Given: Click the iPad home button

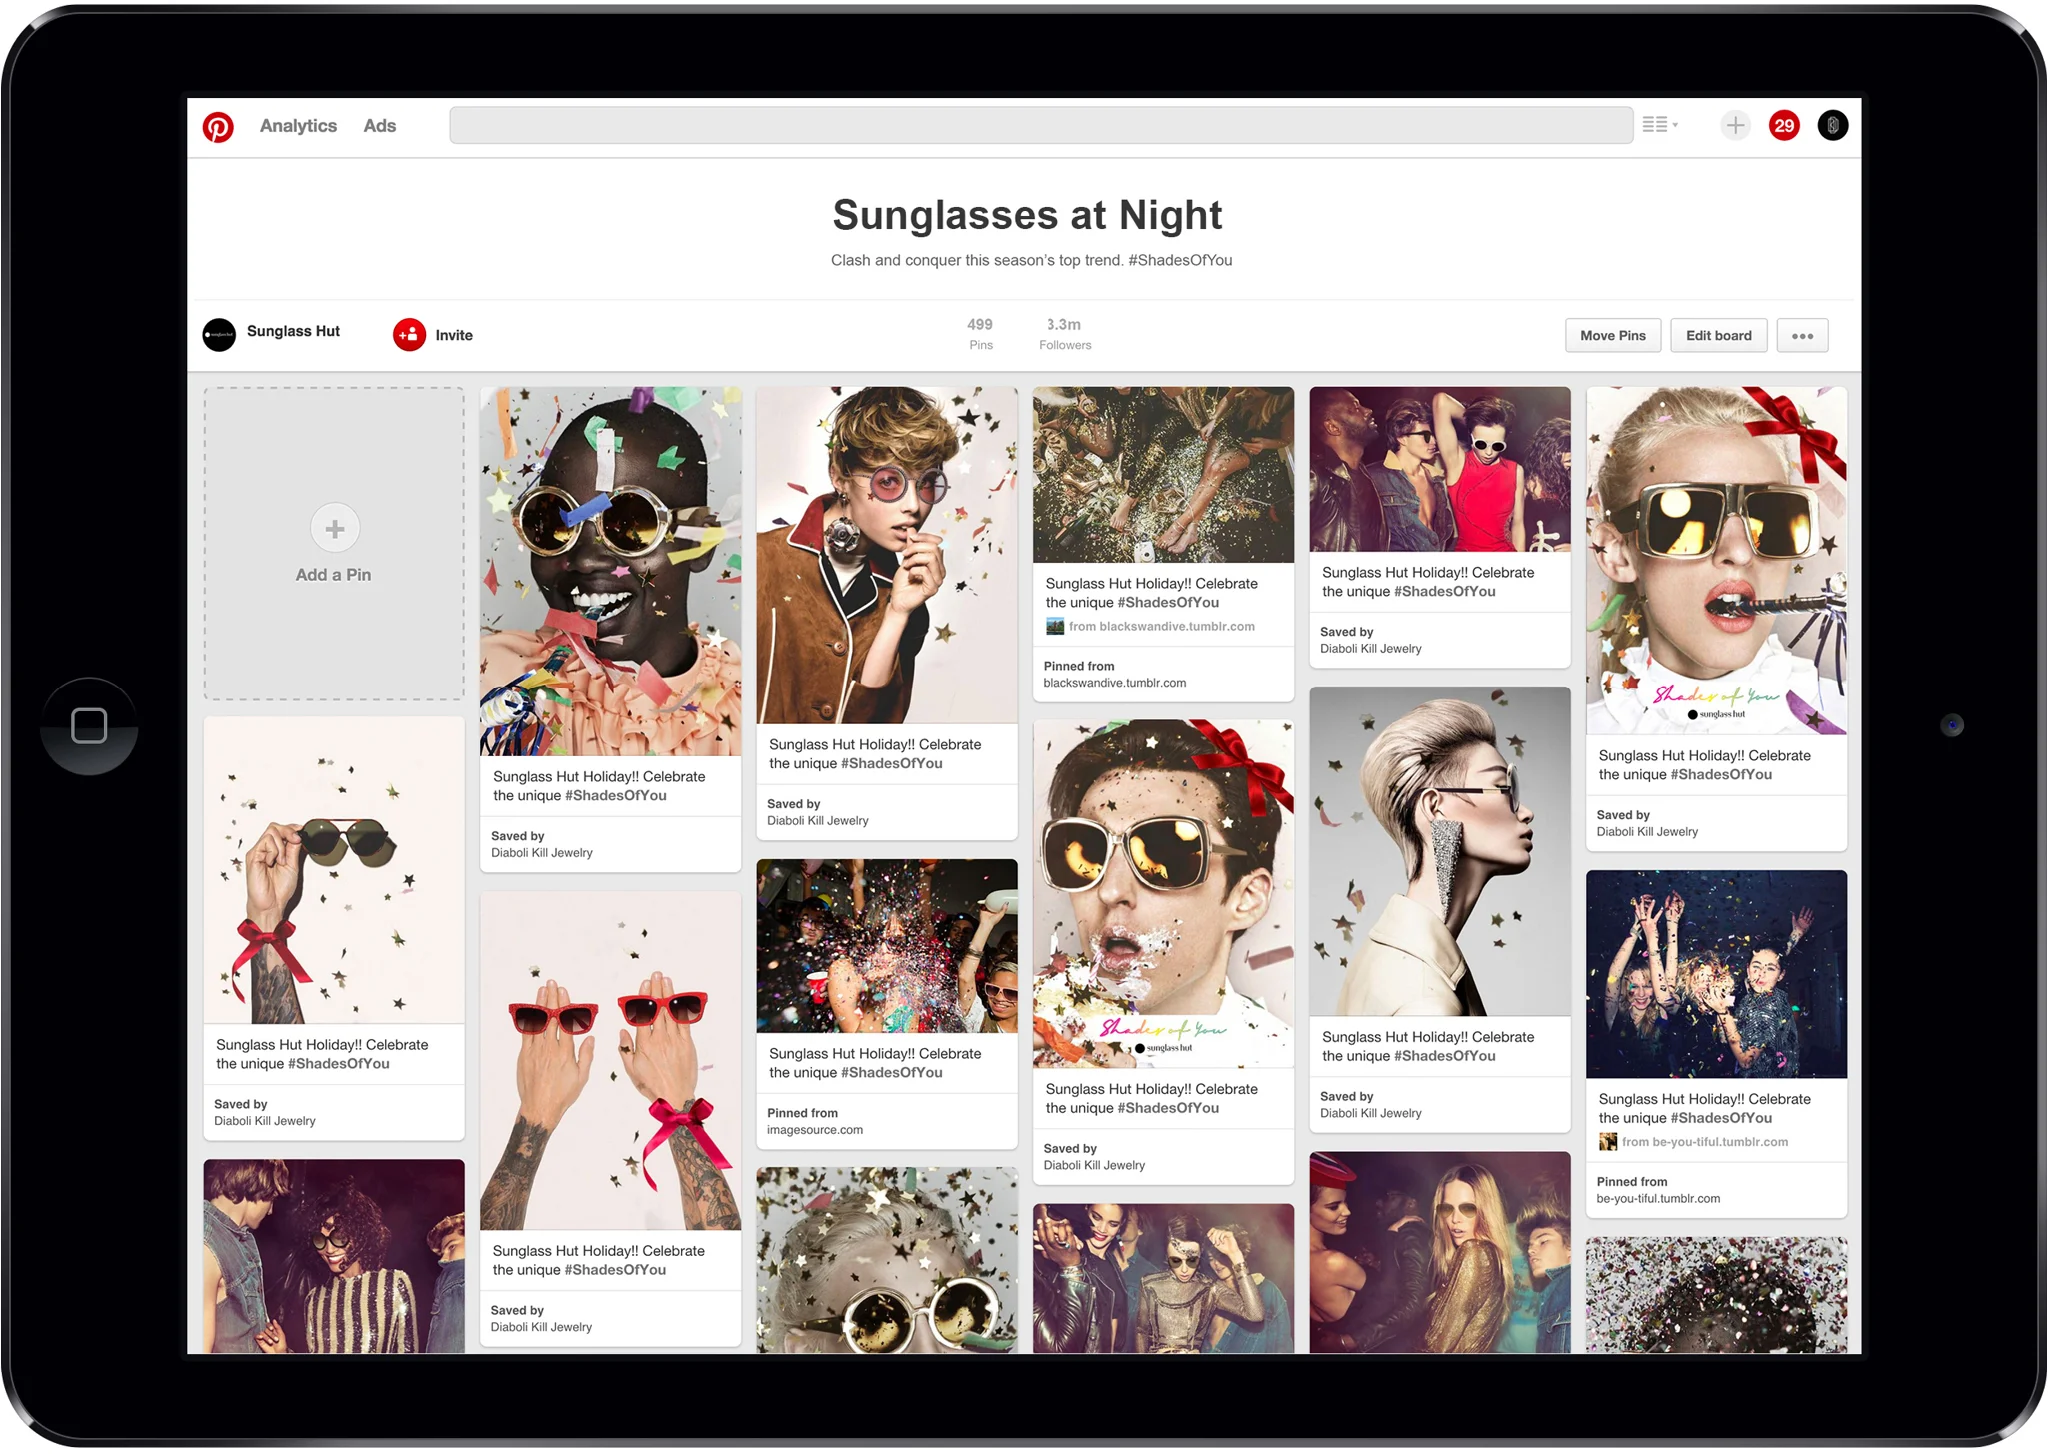Looking at the screenshot, I should click(89, 726).
